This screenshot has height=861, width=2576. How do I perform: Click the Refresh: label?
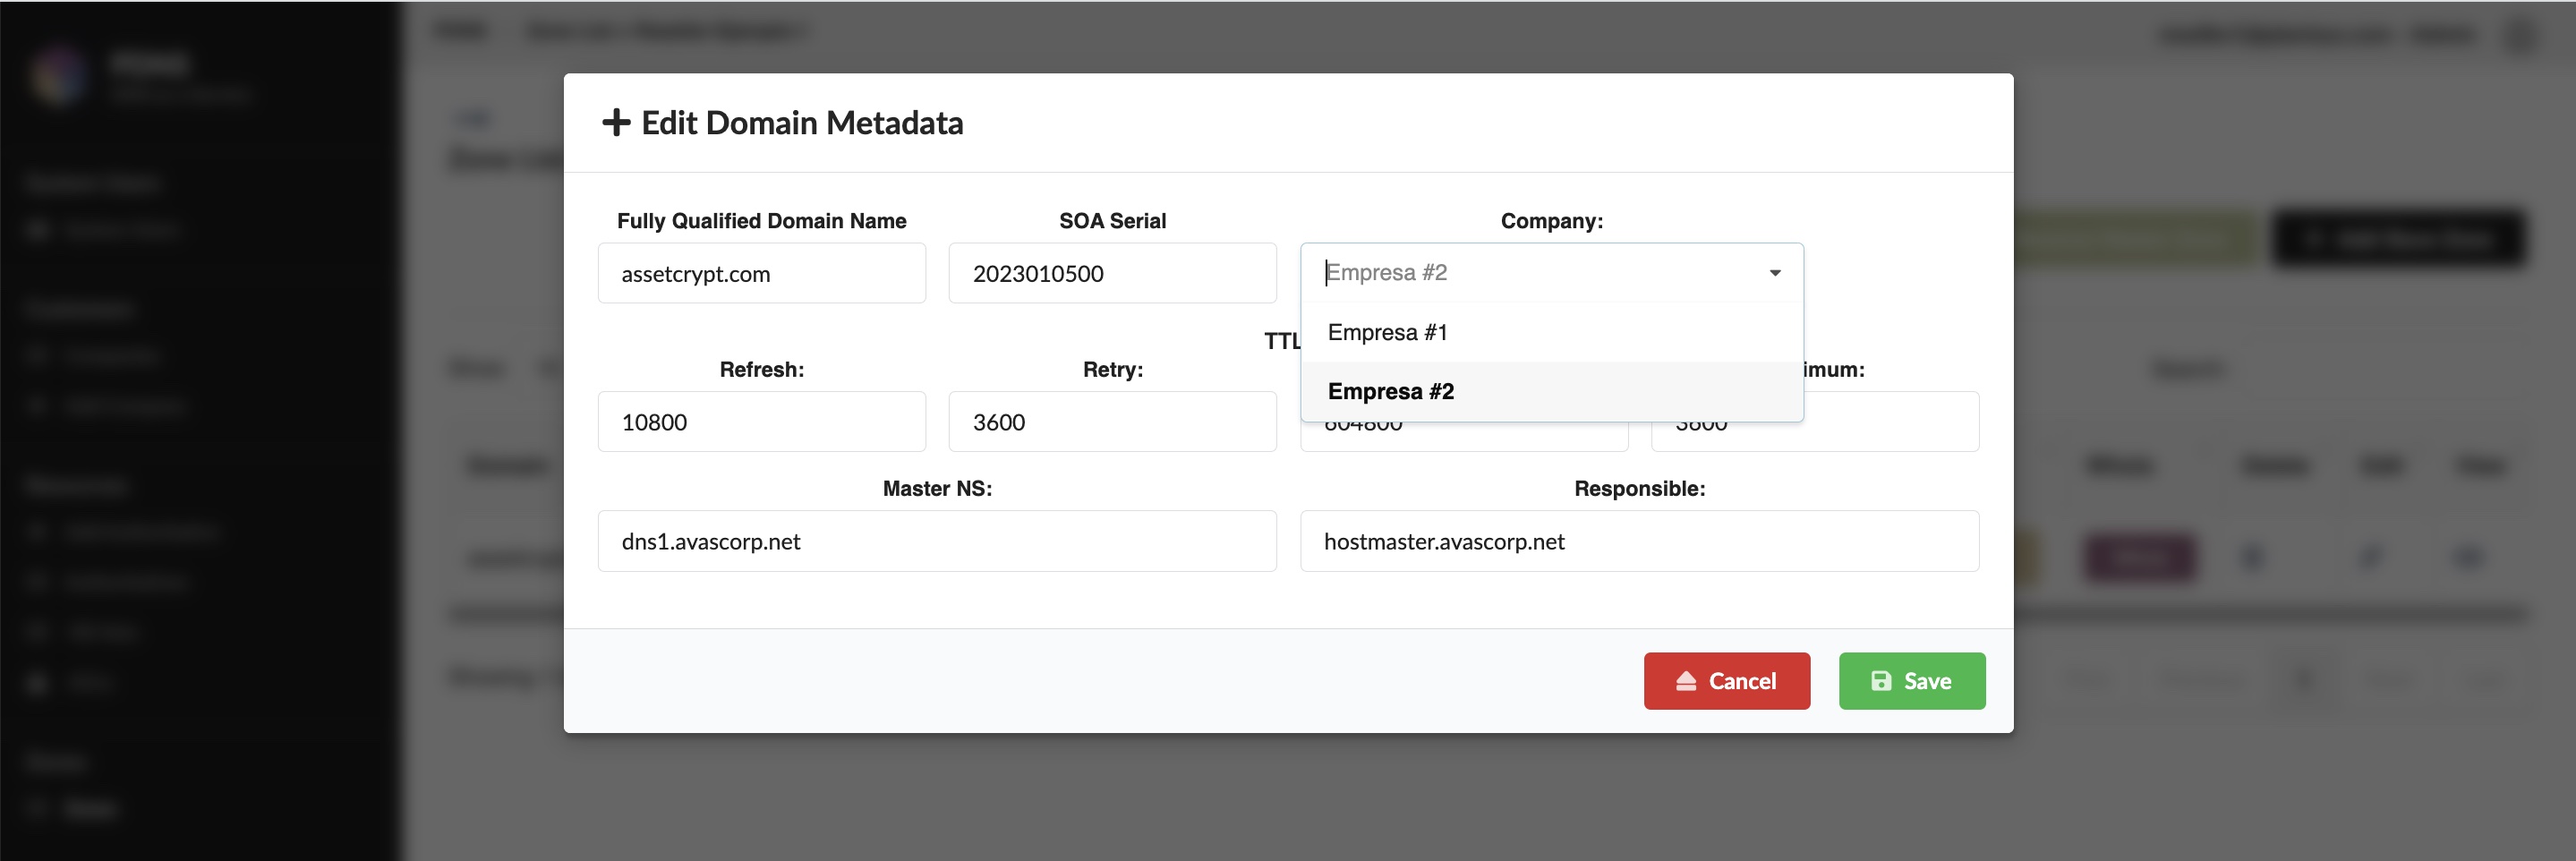tap(761, 370)
